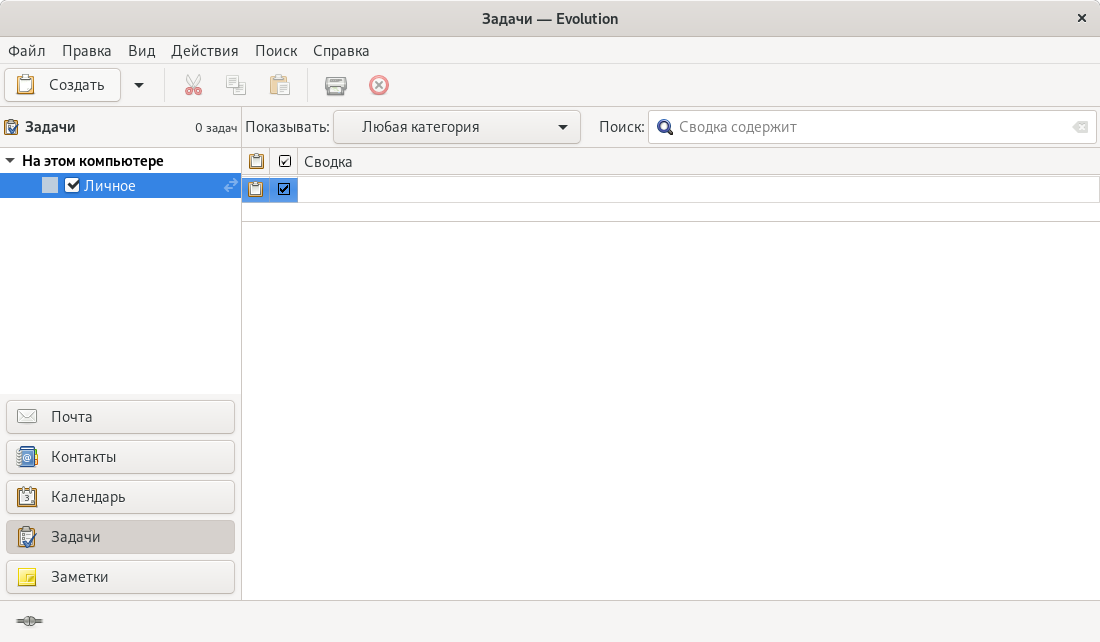1100x642 pixels.
Task: Click the clipboard icon in the new task row
Action: coord(256,189)
